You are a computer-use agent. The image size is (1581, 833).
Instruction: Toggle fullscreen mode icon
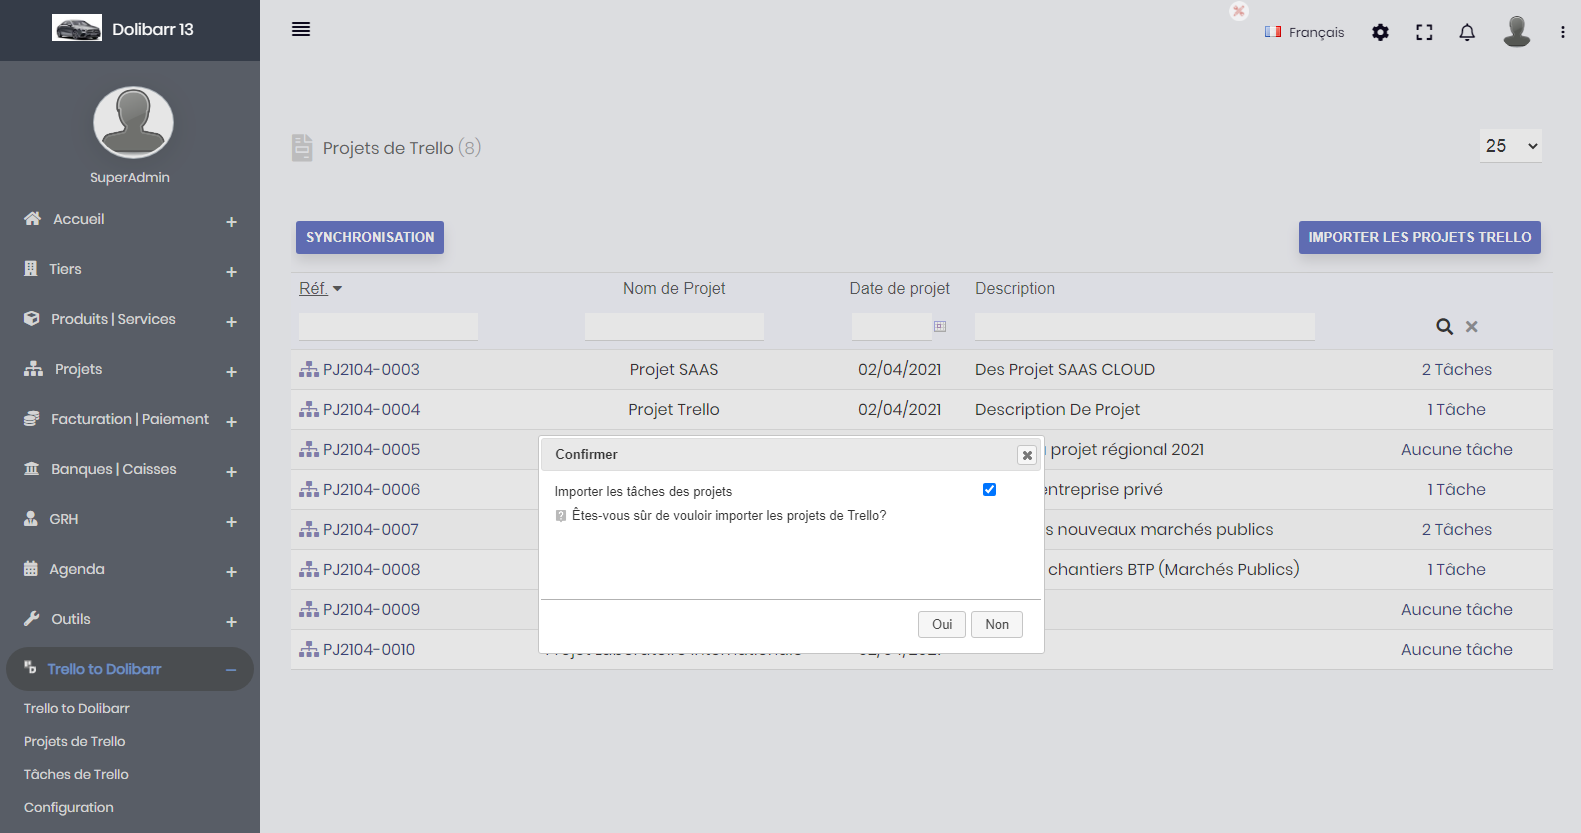pos(1424,32)
